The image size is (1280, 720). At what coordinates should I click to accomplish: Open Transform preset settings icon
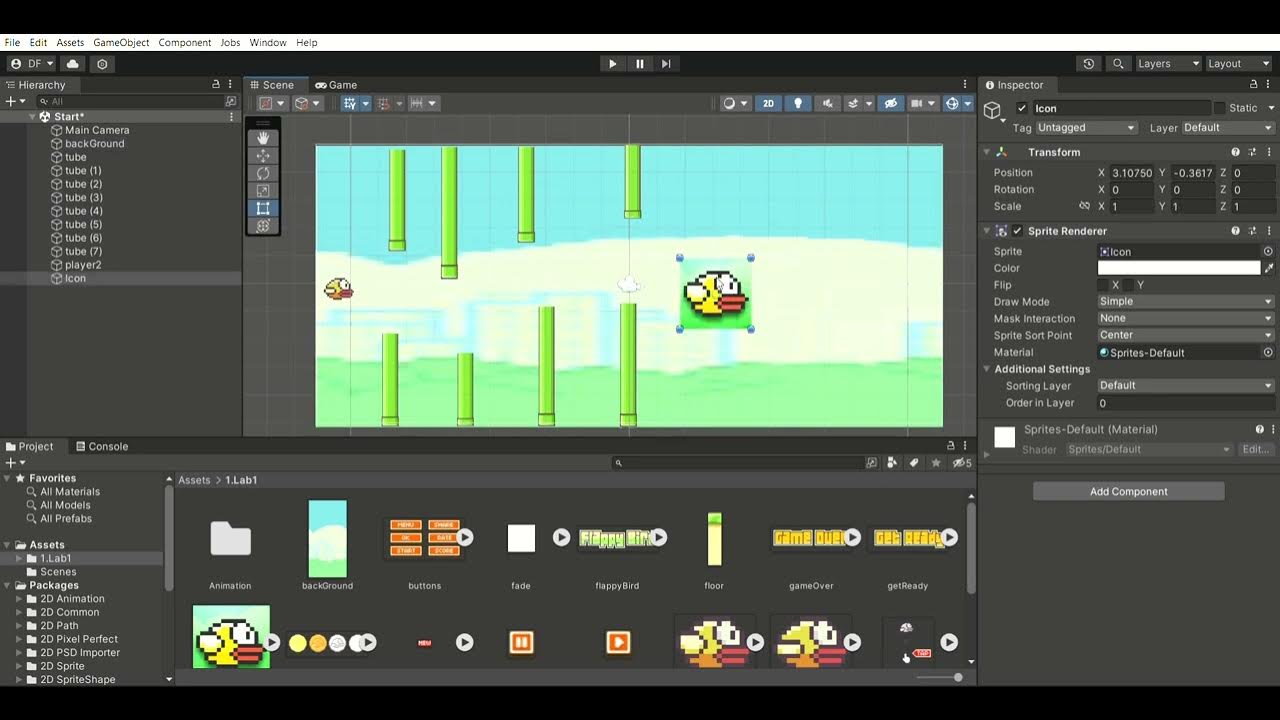[x=1252, y=152]
